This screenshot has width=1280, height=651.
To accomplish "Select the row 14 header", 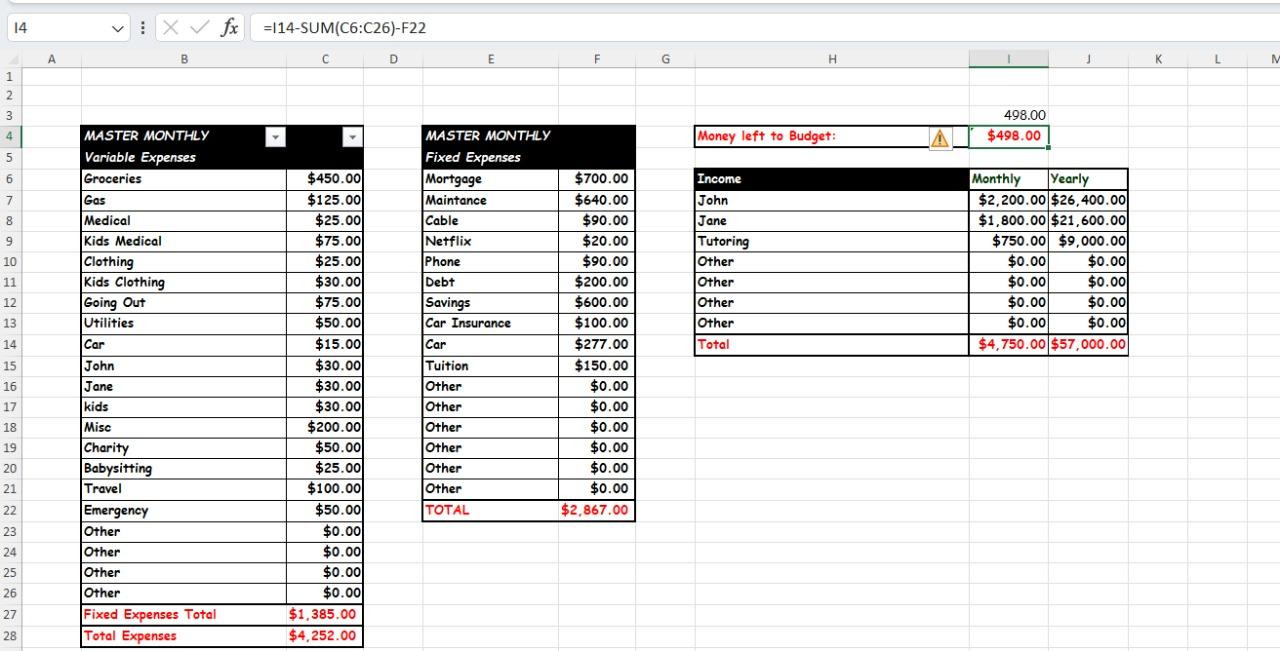I will pyautogui.click(x=9, y=345).
